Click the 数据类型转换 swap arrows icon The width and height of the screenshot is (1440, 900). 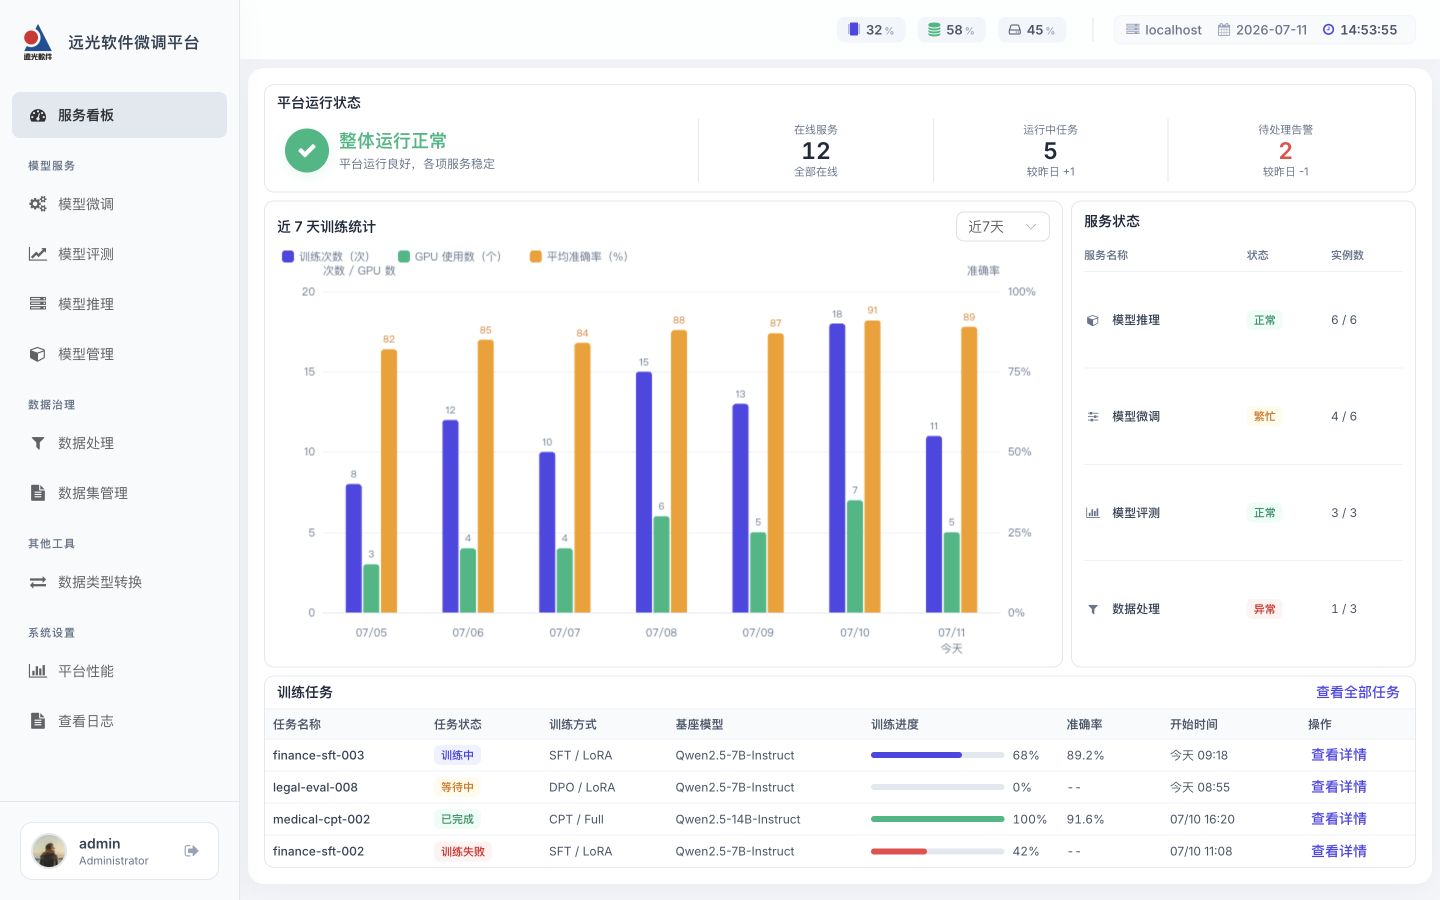[x=38, y=582]
